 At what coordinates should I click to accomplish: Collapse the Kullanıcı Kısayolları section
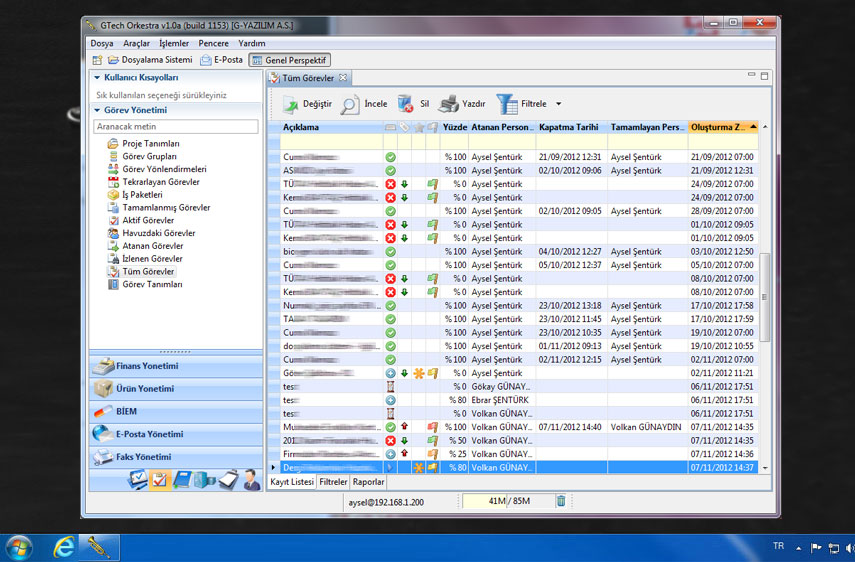[x=97, y=77]
